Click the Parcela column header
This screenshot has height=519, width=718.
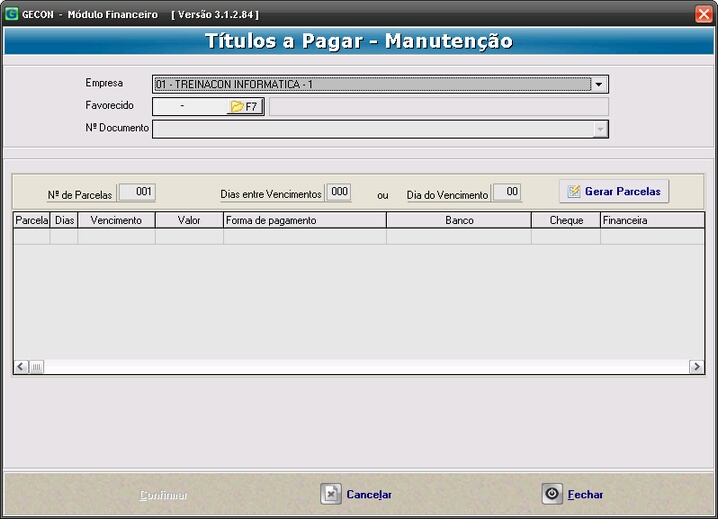32,220
